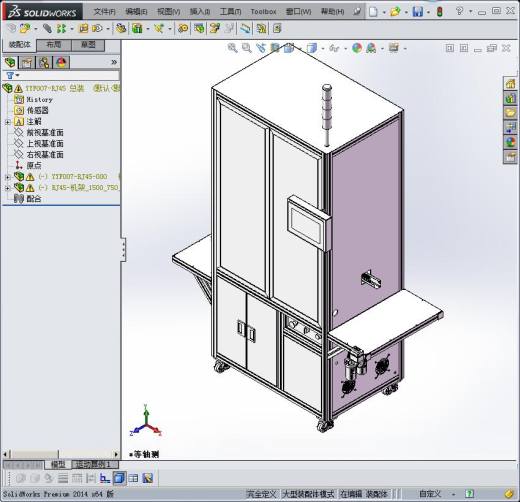Click the View Settings monitor icon
This screenshot has width=520, height=502.
pos(394,48)
